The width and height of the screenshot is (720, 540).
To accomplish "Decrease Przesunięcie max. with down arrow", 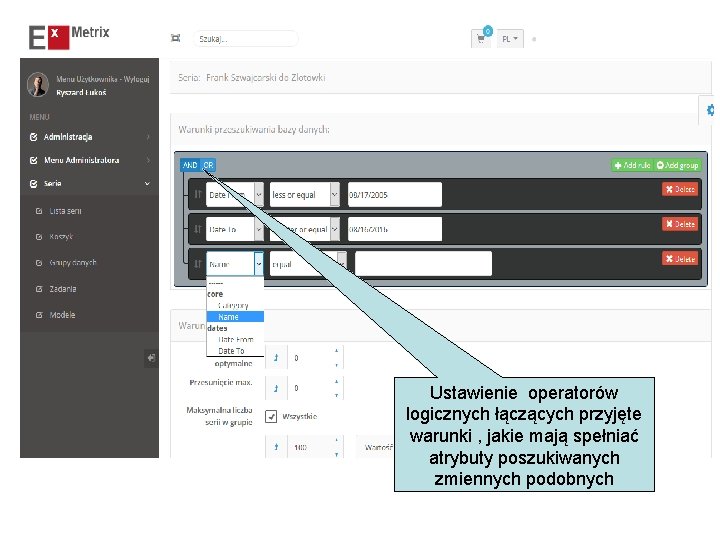I will coord(337,395).
